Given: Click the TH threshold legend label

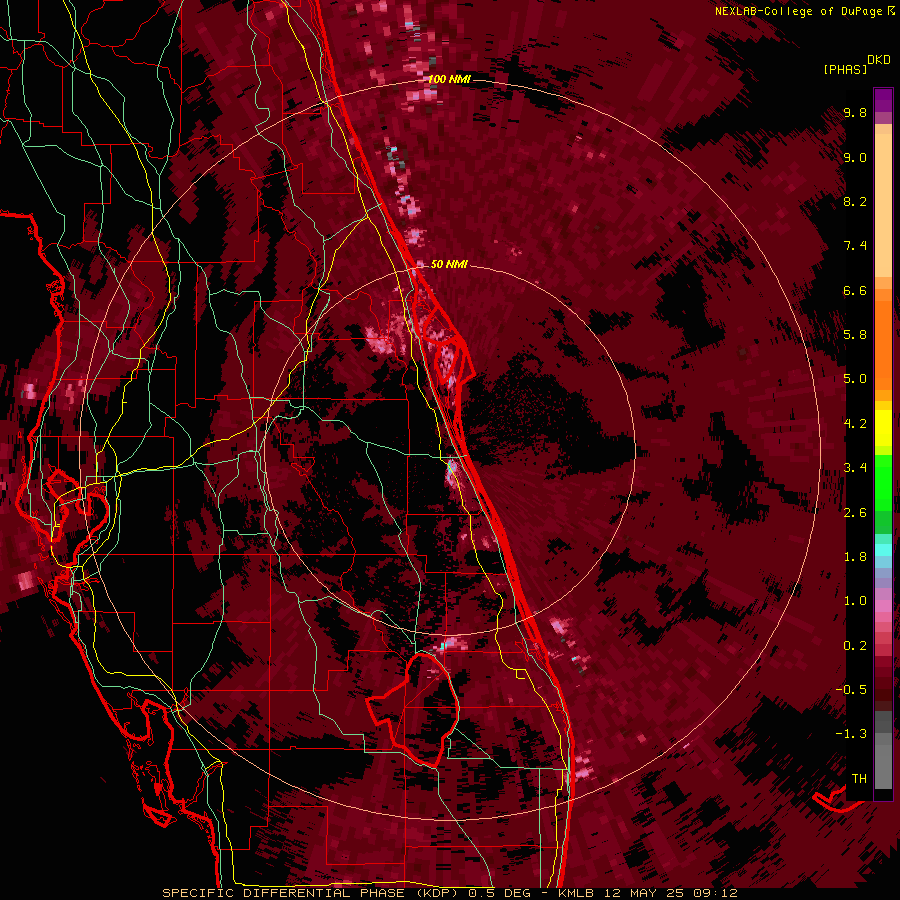Looking at the screenshot, I should coord(859,779).
